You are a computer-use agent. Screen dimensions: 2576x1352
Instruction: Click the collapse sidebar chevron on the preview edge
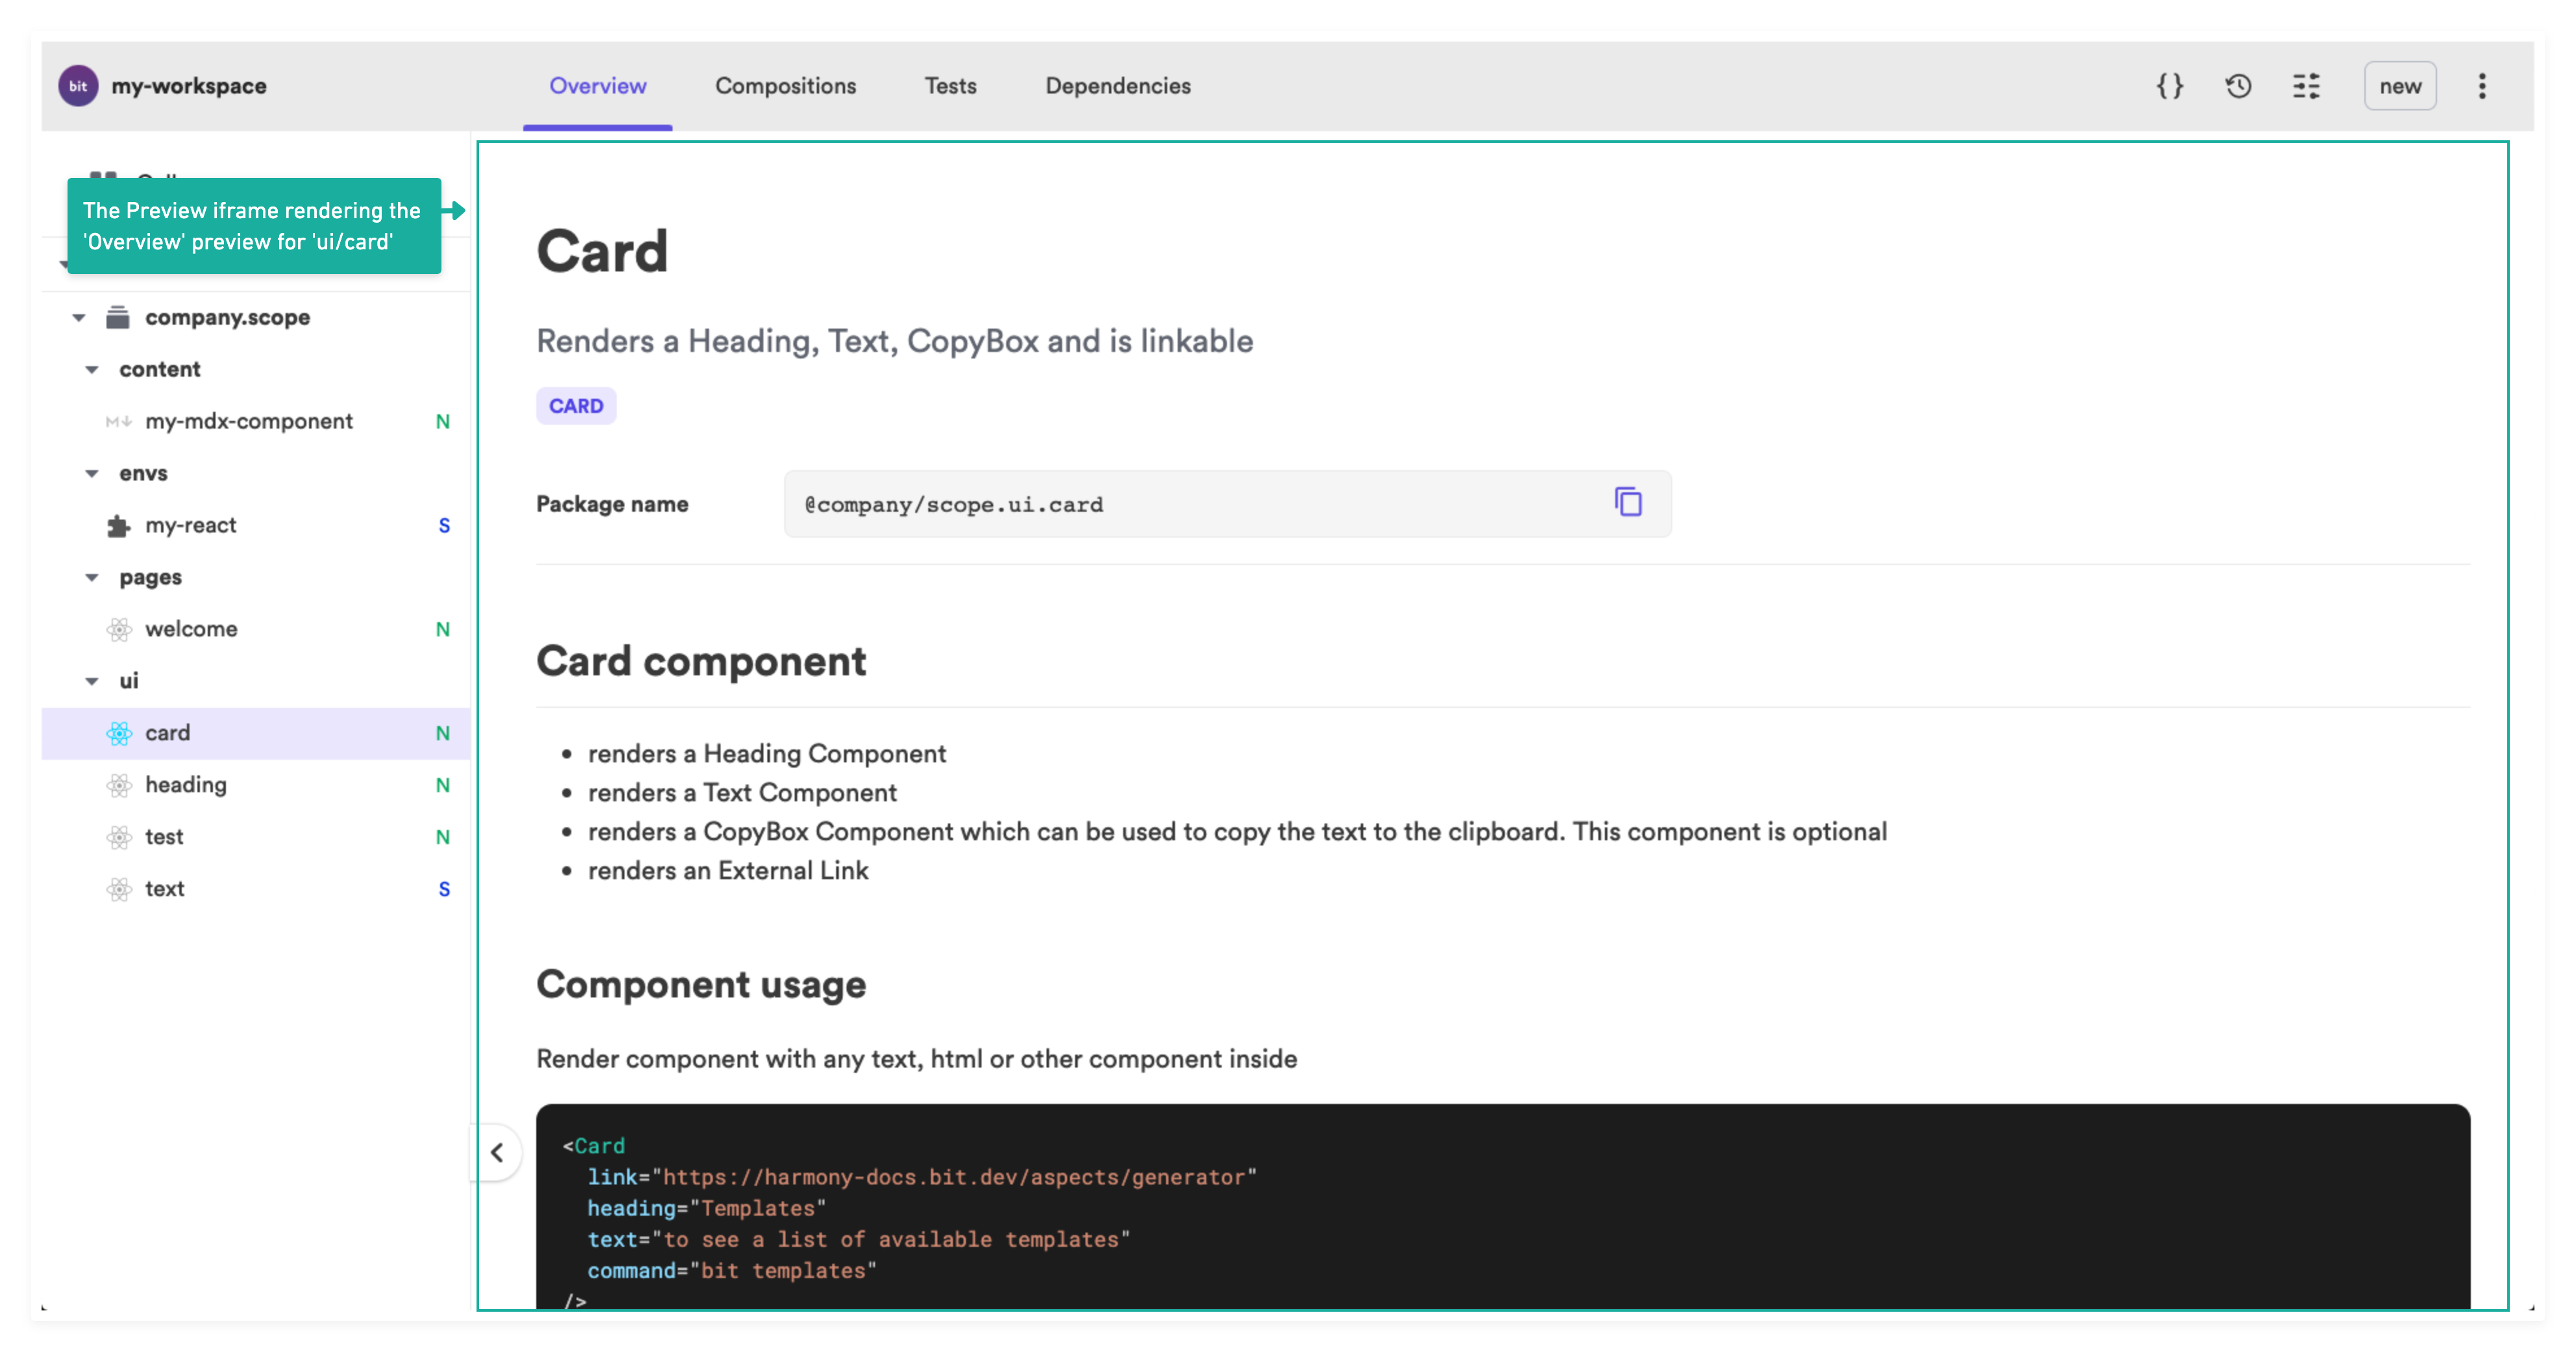point(496,1152)
